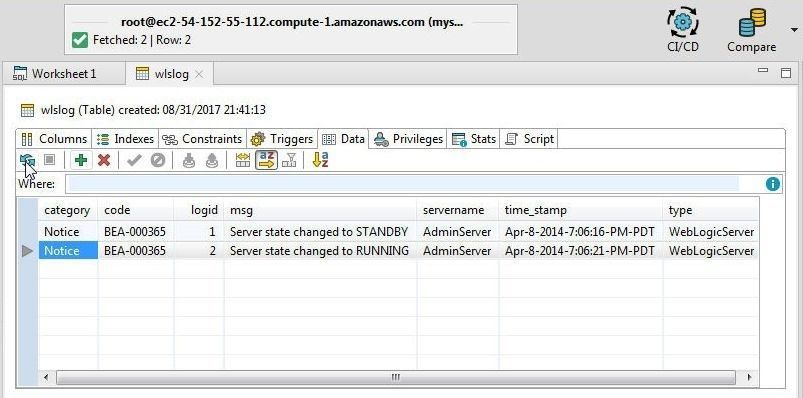Click the type column header
The width and height of the screenshot is (803, 398).
point(711,210)
